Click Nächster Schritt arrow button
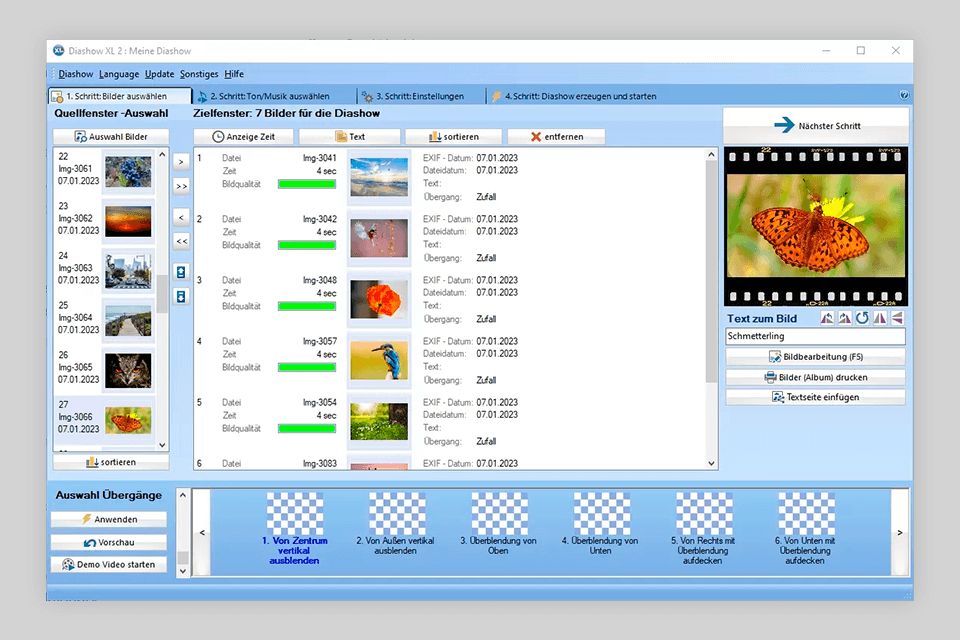 tap(816, 126)
